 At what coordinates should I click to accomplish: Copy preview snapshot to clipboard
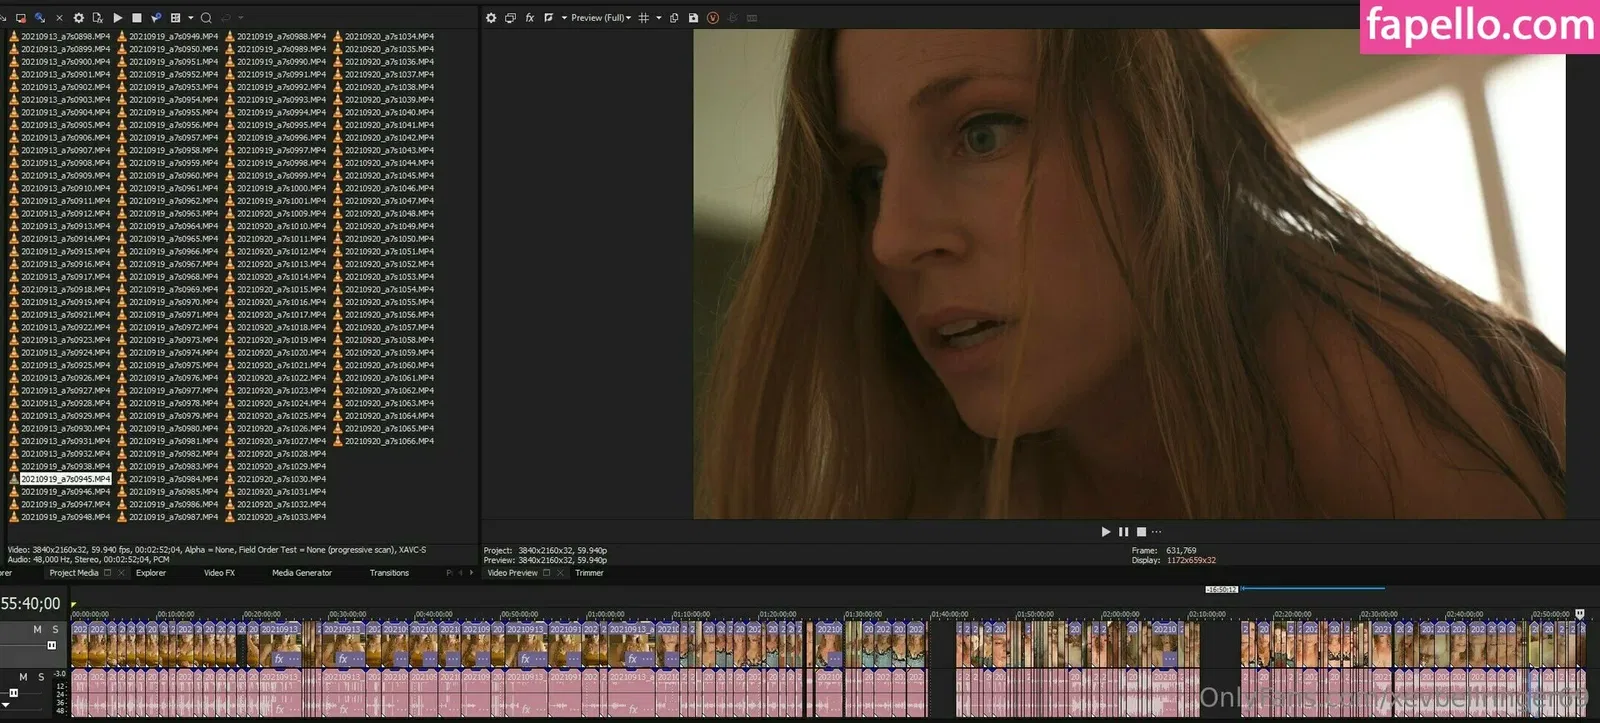coord(674,18)
